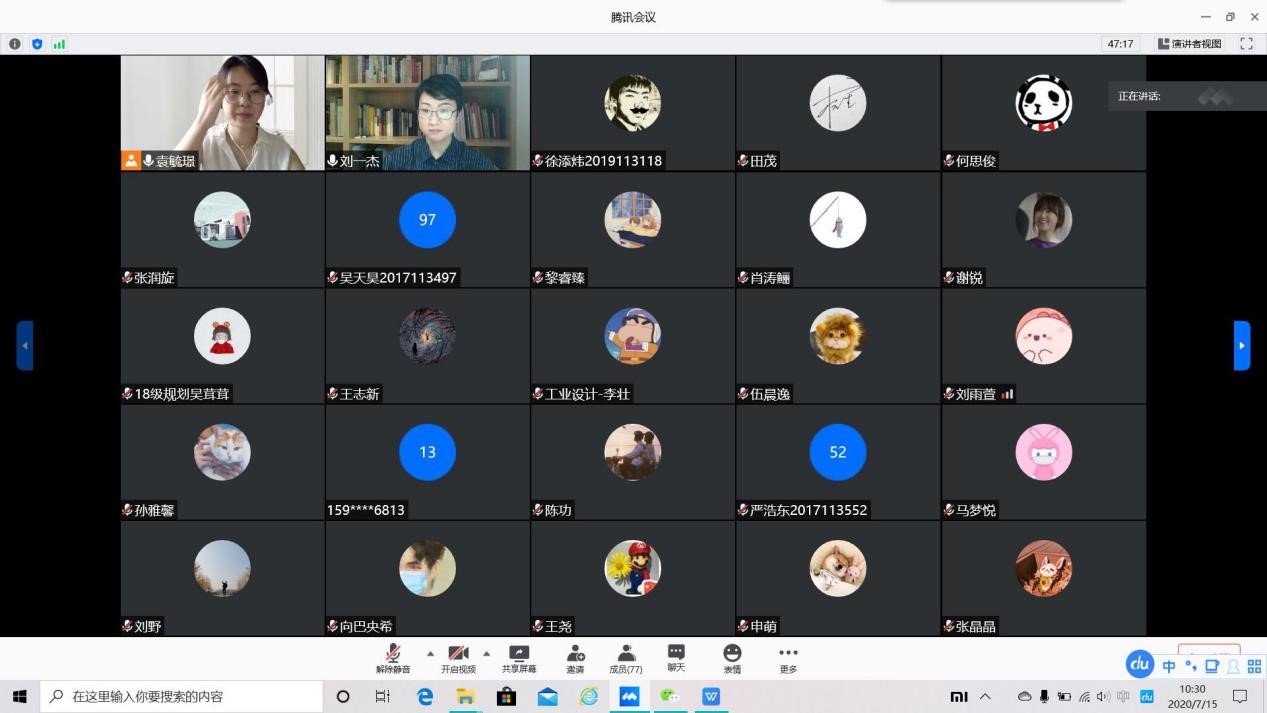
Task: Open the 邀请 (Invite) icon
Action: [x=575, y=657]
